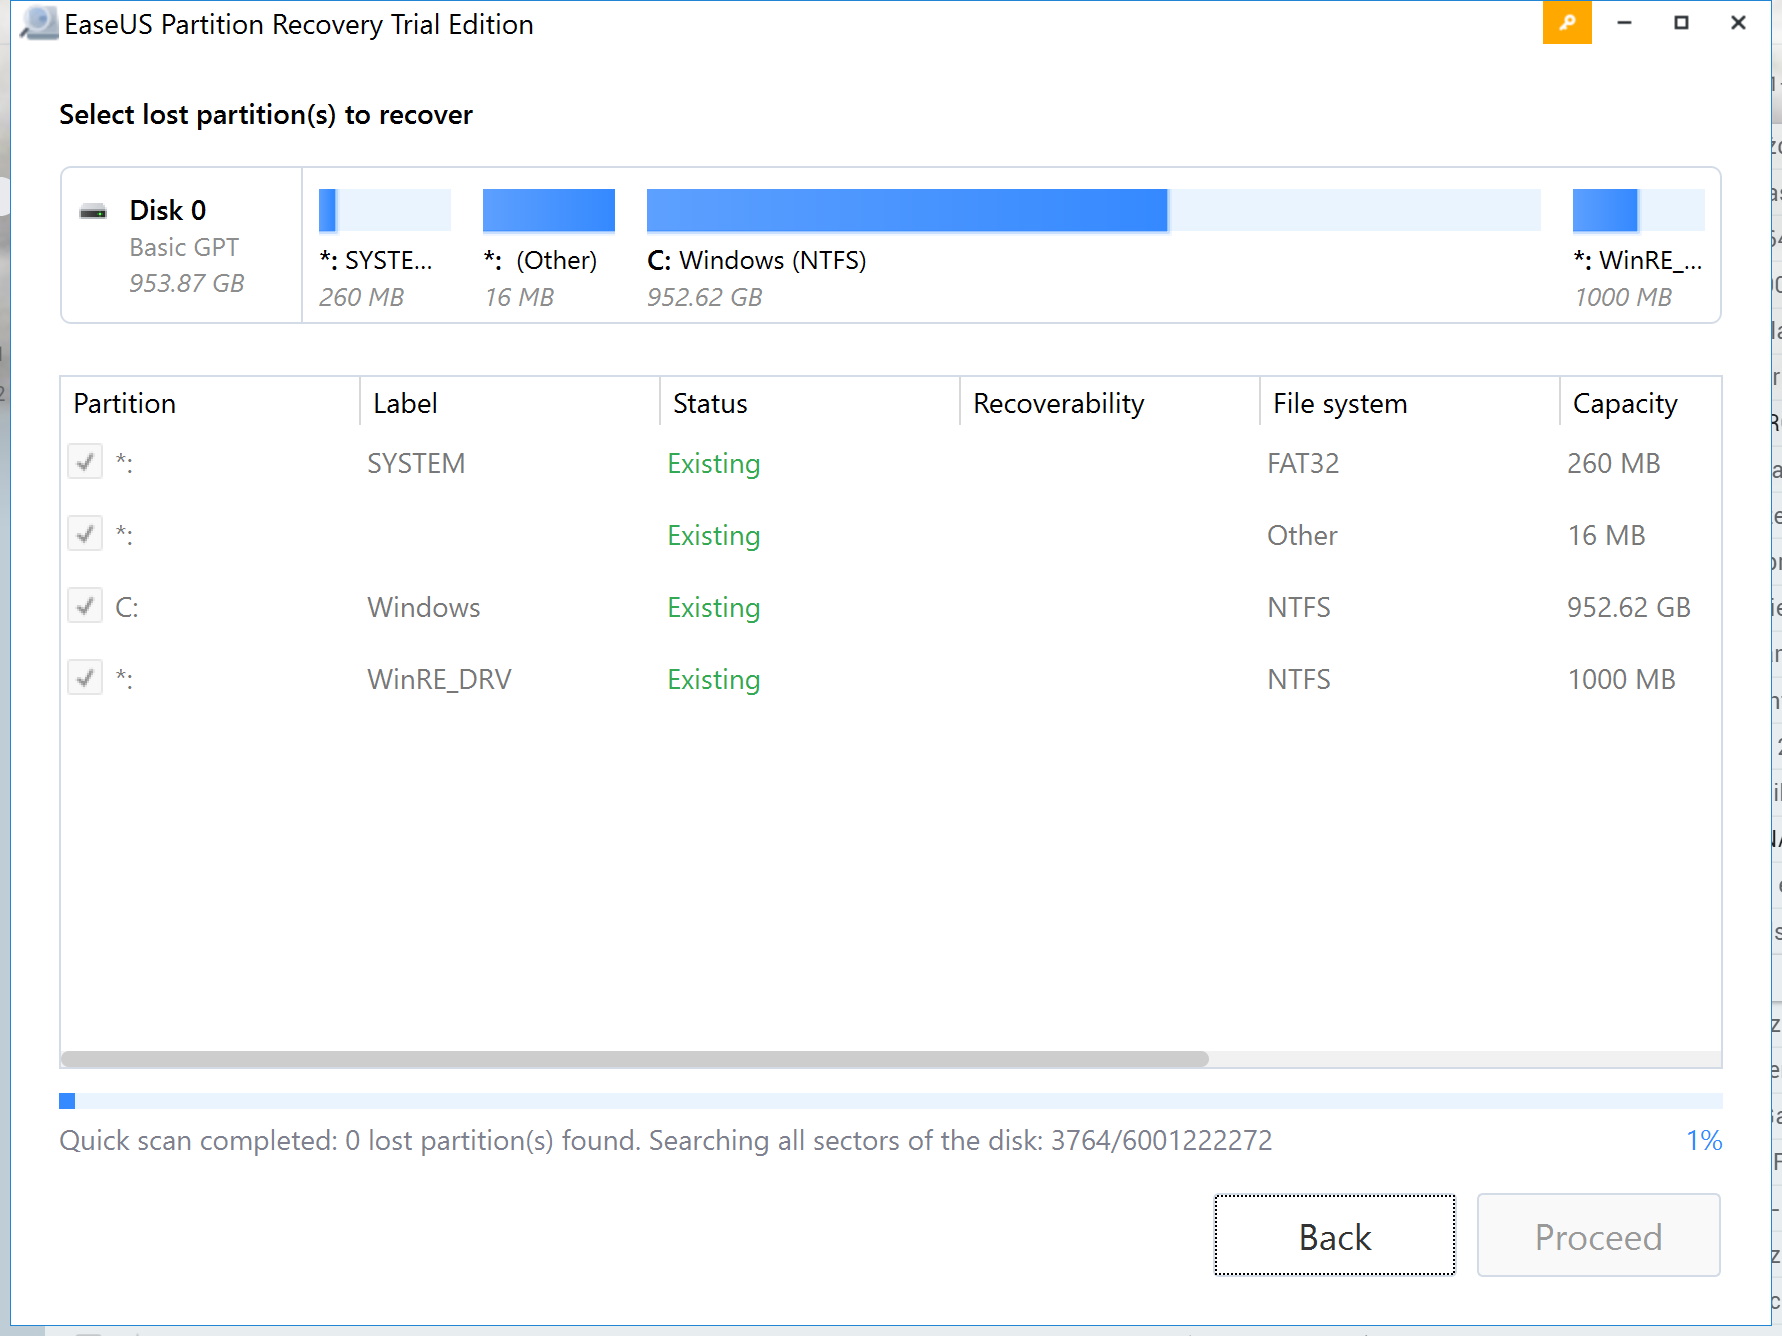Close the EaseUS Partition Recovery window
Image resolution: width=1782 pixels, height=1336 pixels.
tap(1738, 23)
